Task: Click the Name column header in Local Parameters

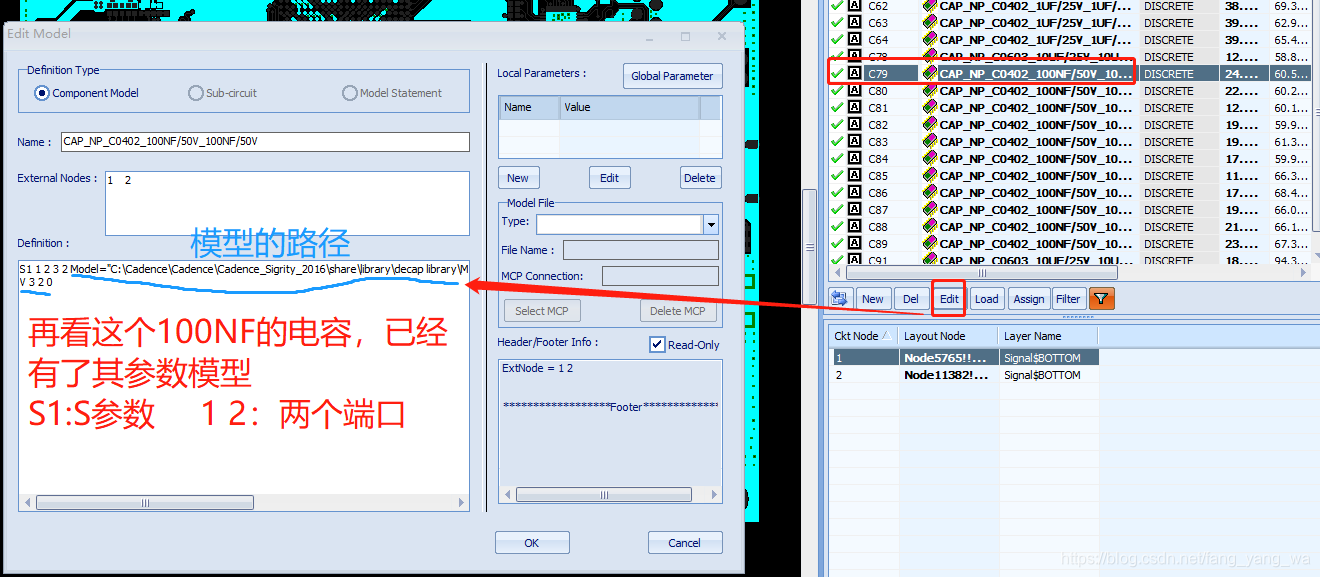Action: tap(529, 107)
